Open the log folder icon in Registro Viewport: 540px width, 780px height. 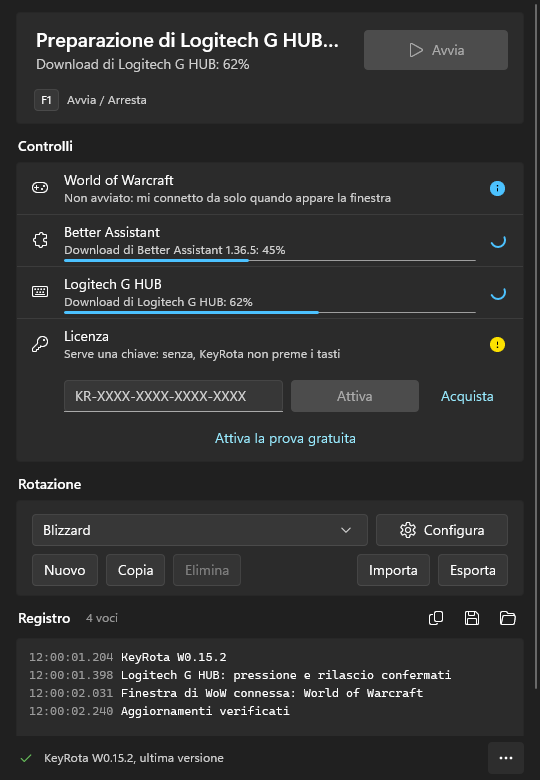pos(508,618)
